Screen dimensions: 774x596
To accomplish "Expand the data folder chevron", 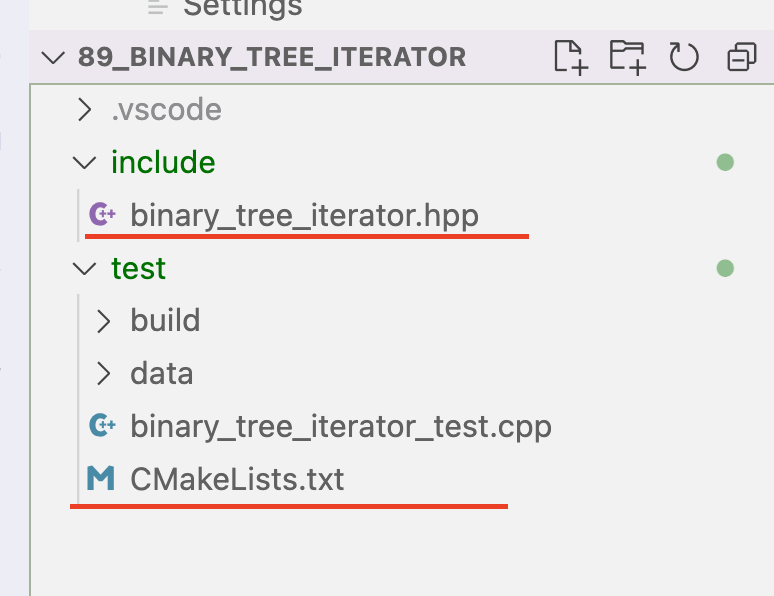I will pos(104,373).
